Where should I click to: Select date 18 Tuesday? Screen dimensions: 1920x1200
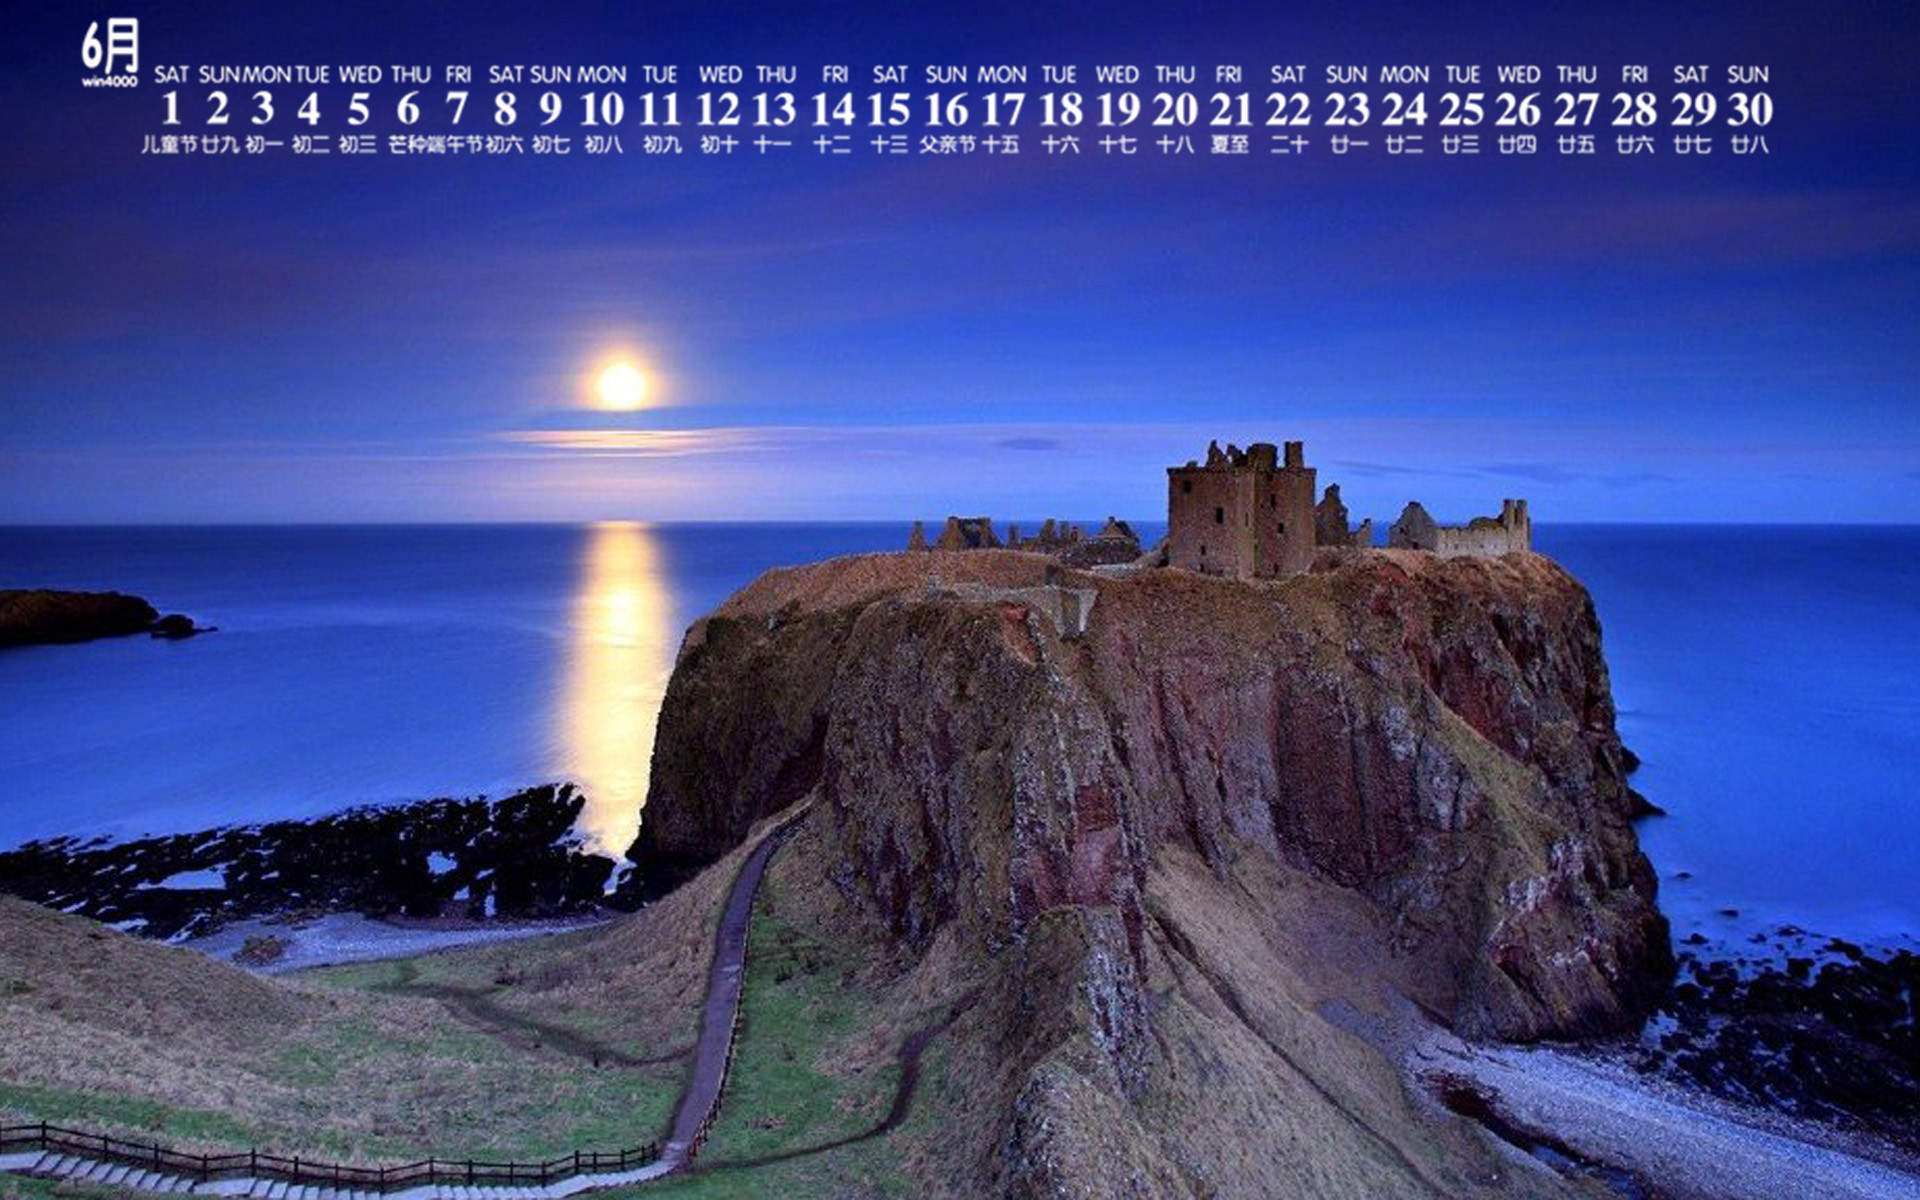point(1060,108)
